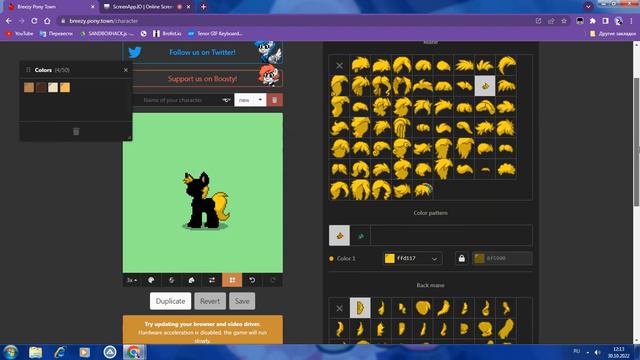Click the Chrome icon in the taskbar

[134, 352]
